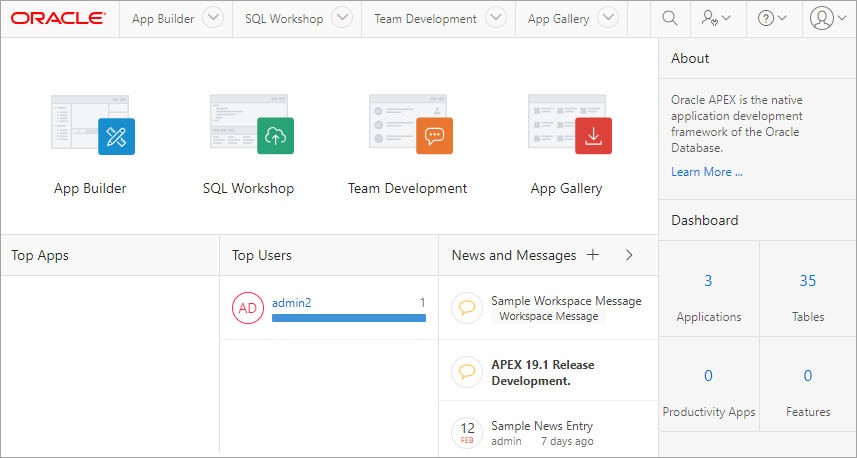Select Team Development in the top menu
Viewport: 857px width, 458px height.
(425, 19)
